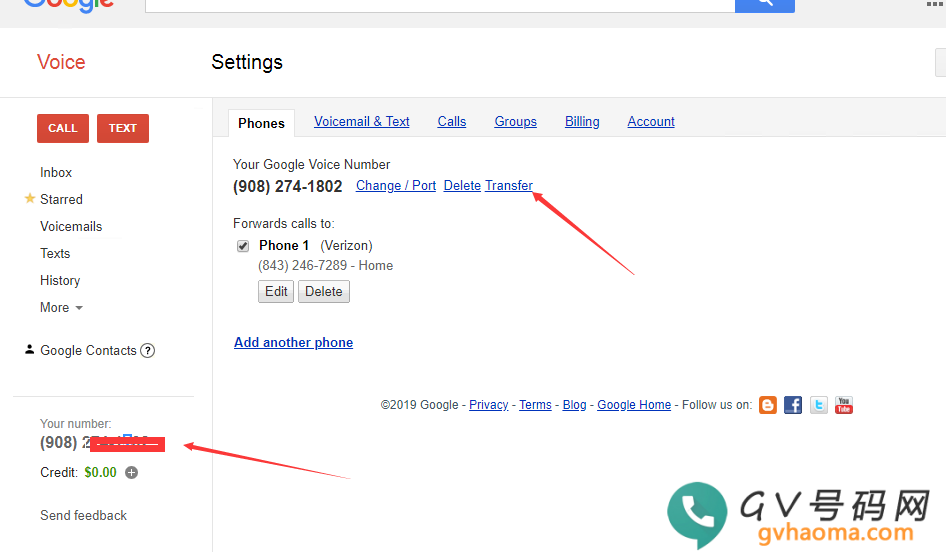Viewport: 946px width, 552px height.
Task: Click the person icon before Google Contacts
Action: (29, 349)
